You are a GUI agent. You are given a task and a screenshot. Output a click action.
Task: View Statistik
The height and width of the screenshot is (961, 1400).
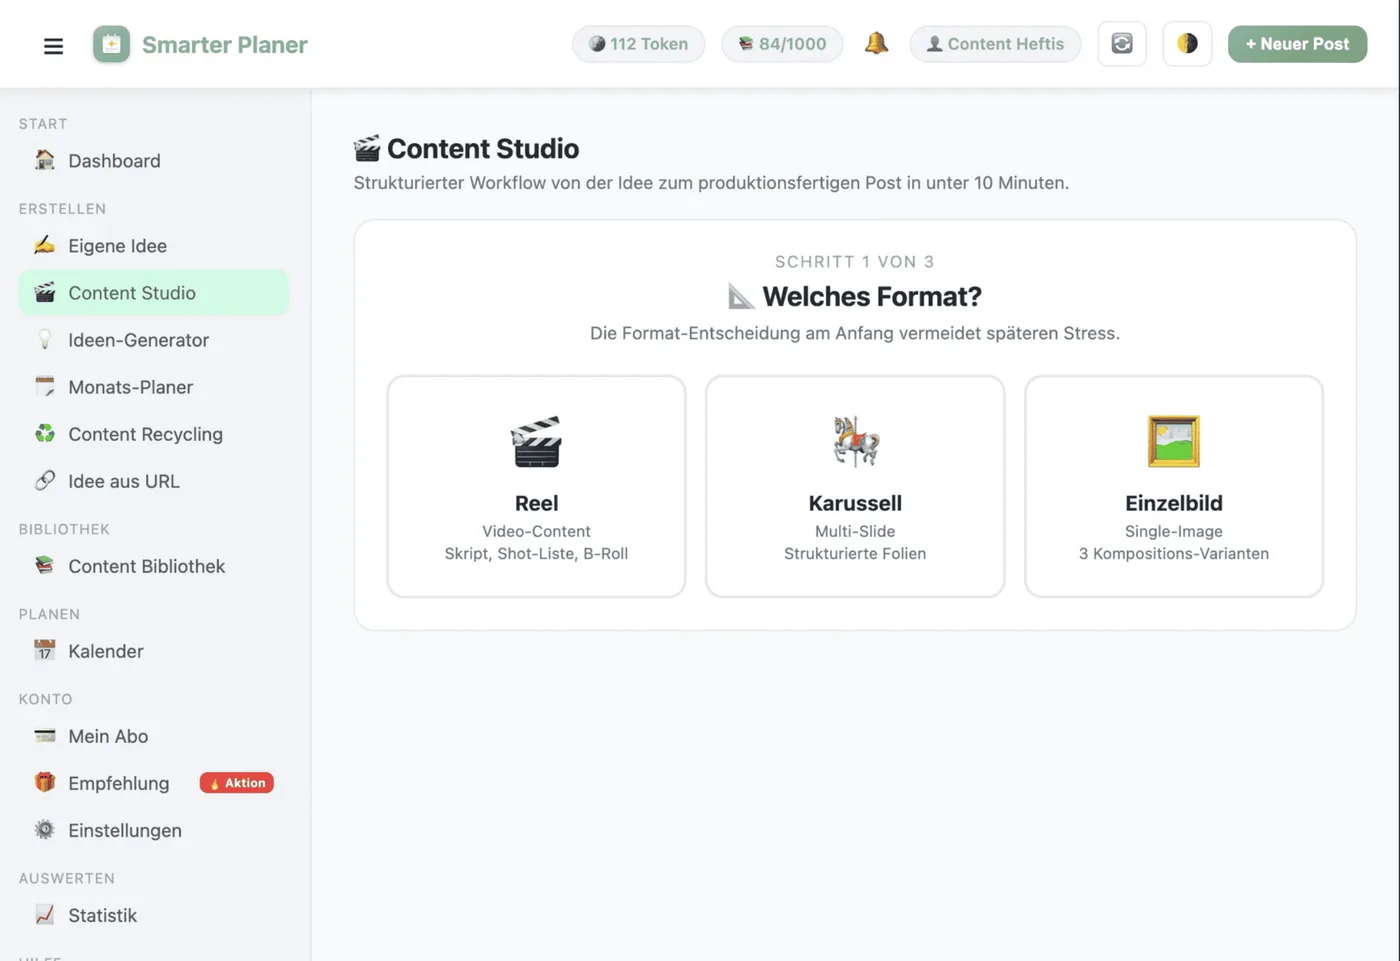coord(154,915)
